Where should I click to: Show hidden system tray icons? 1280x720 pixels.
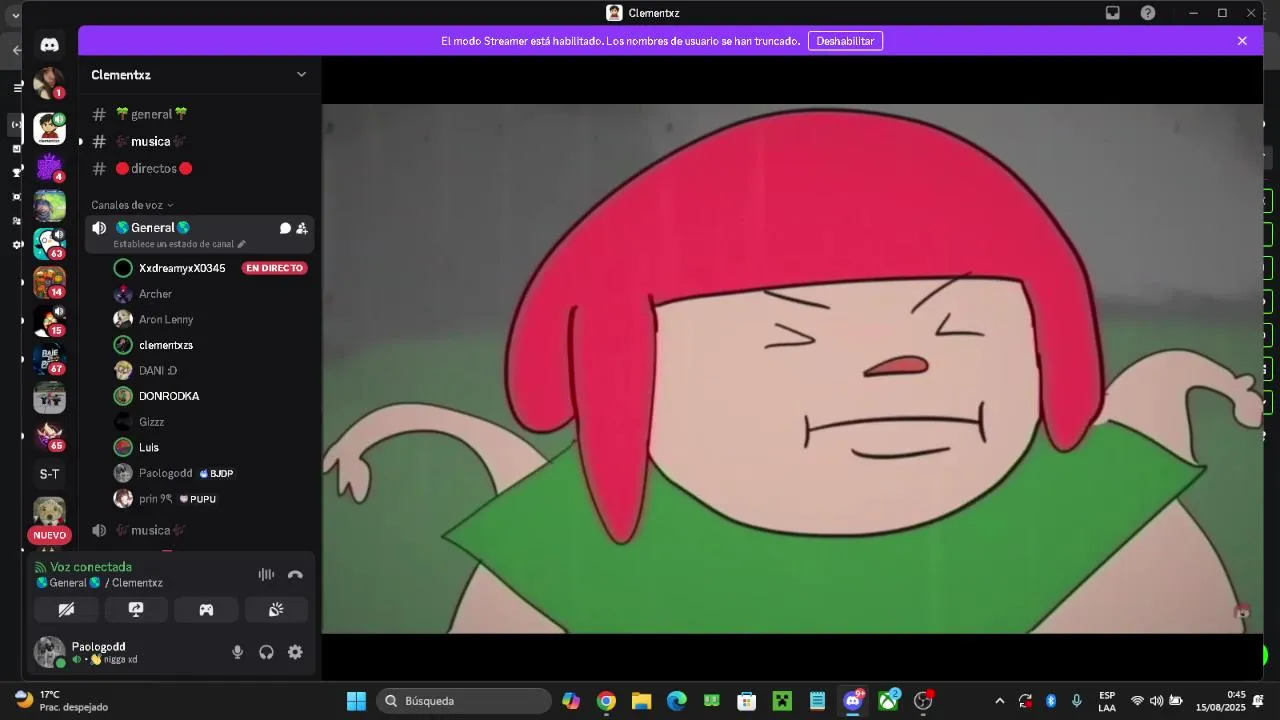click(x=999, y=701)
